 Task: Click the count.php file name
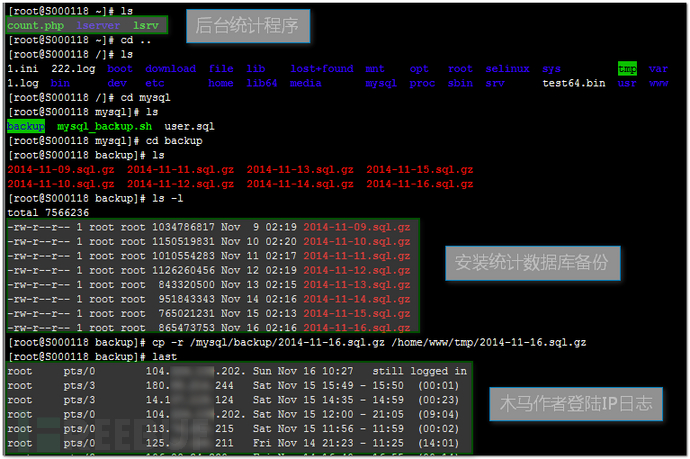point(36,26)
